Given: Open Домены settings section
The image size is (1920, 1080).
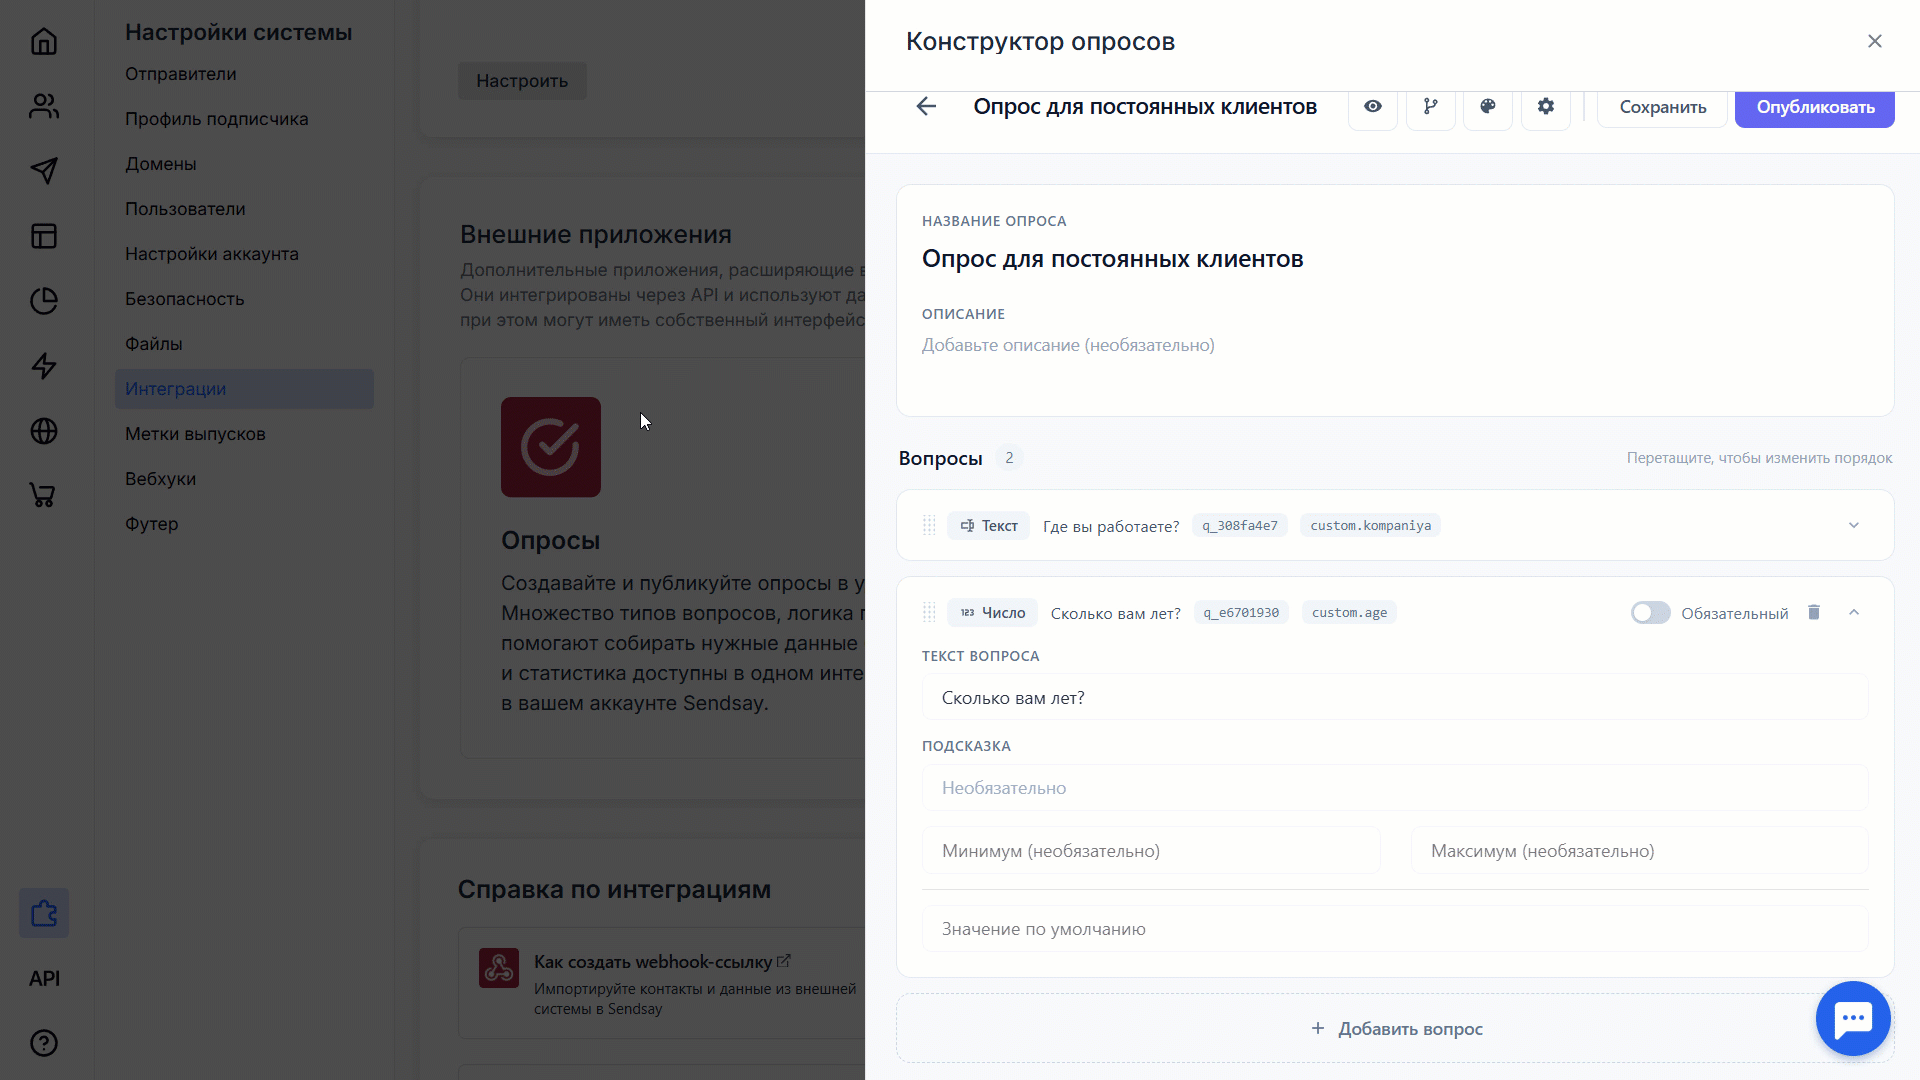Looking at the screenshot, I should click(x=161, y=164).
